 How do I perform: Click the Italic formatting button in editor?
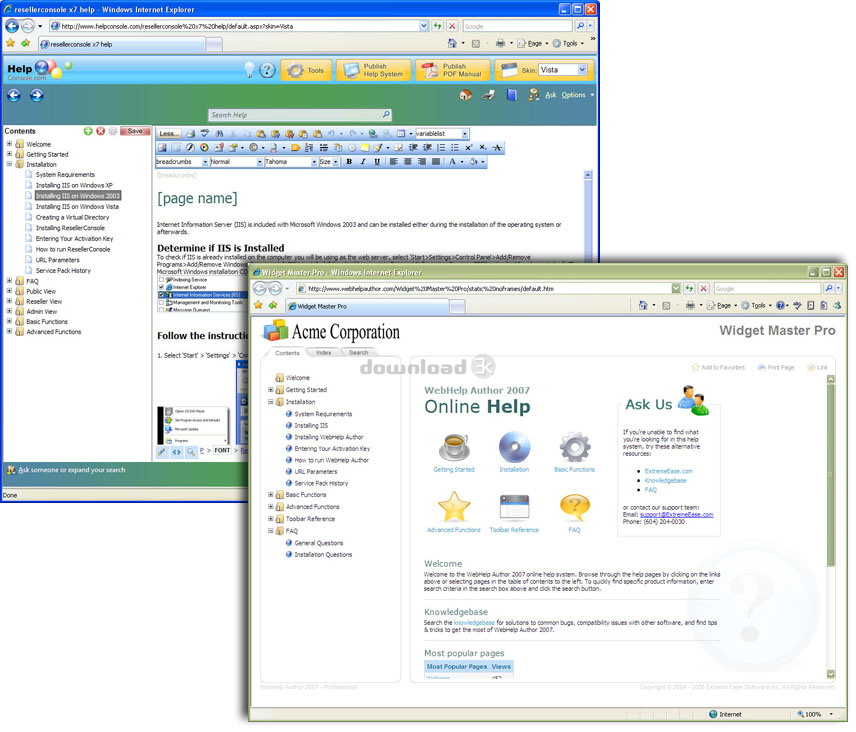(x=363, y=162)
